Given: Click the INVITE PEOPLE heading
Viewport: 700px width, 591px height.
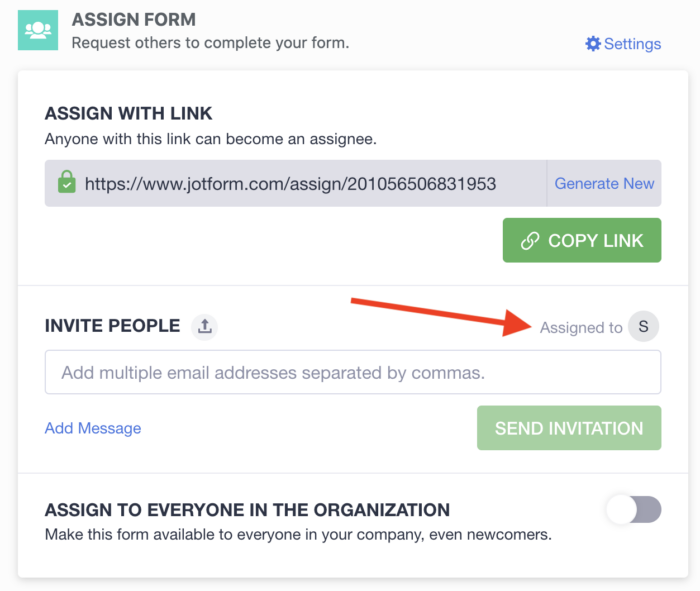Looking at the screenshot, I should tap(112, 326).
